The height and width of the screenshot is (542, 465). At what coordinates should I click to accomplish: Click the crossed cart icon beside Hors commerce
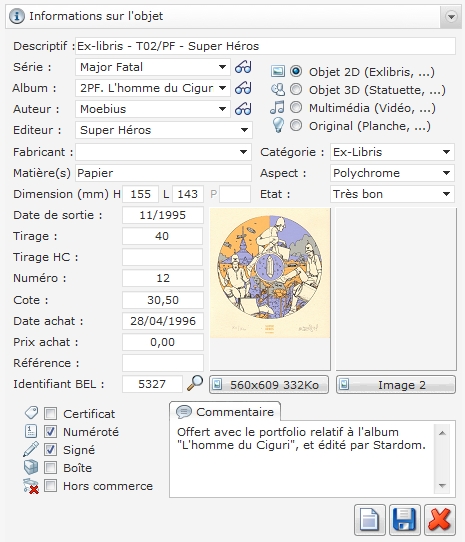[31, 486]
